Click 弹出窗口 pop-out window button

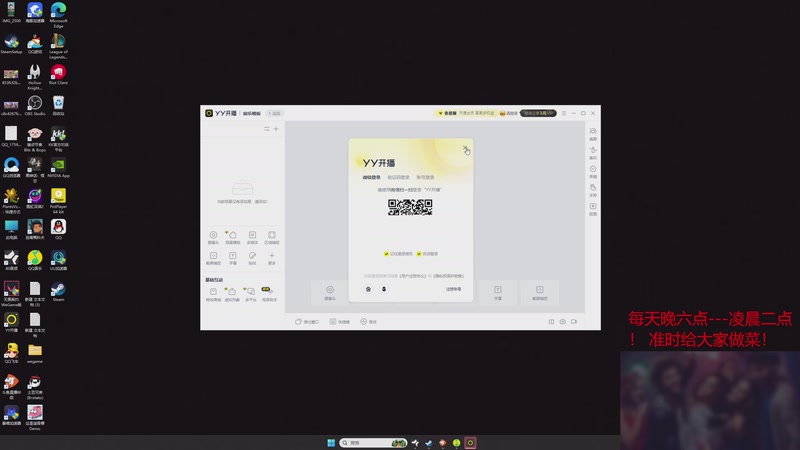(307, 322)
